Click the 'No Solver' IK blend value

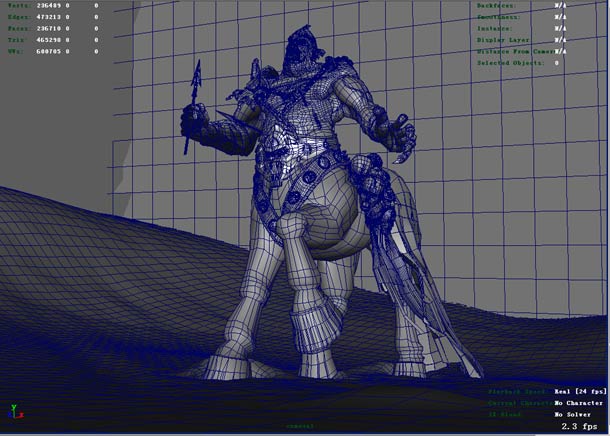[x=573, y=415]
